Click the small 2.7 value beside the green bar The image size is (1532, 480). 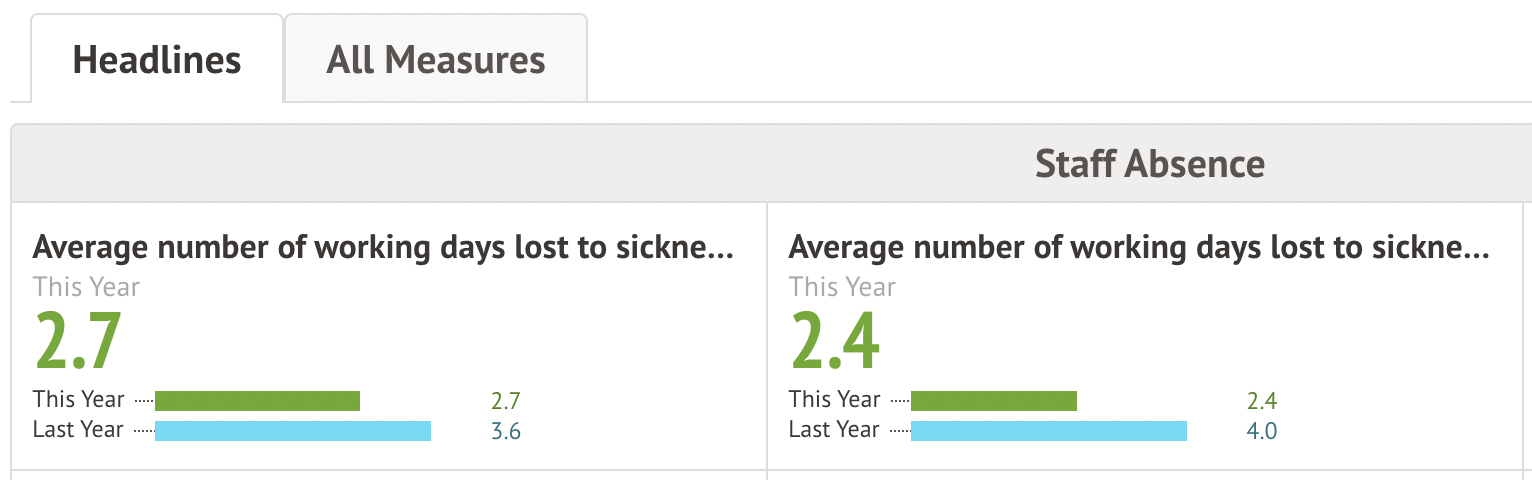click(x=506, y=402)
